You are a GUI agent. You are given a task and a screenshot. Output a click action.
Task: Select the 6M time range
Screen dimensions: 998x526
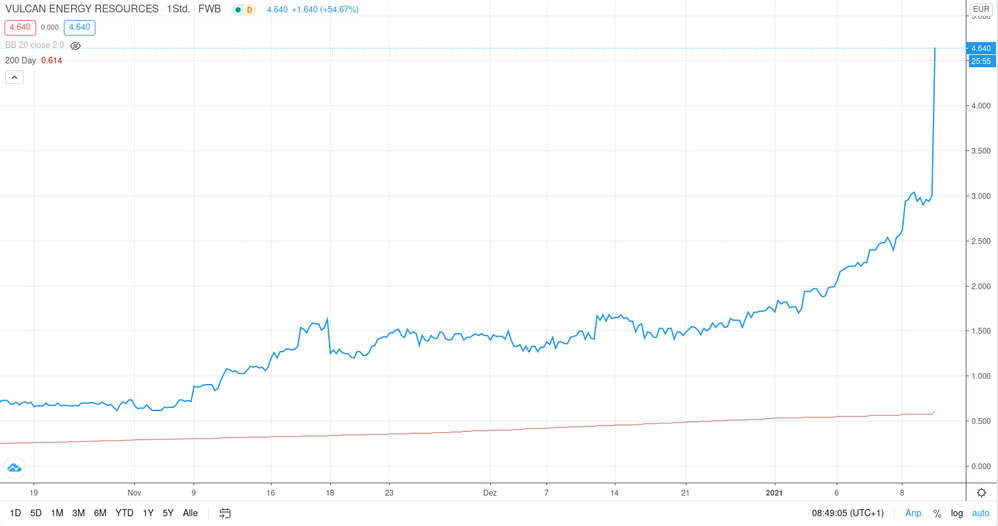[100, 513]
